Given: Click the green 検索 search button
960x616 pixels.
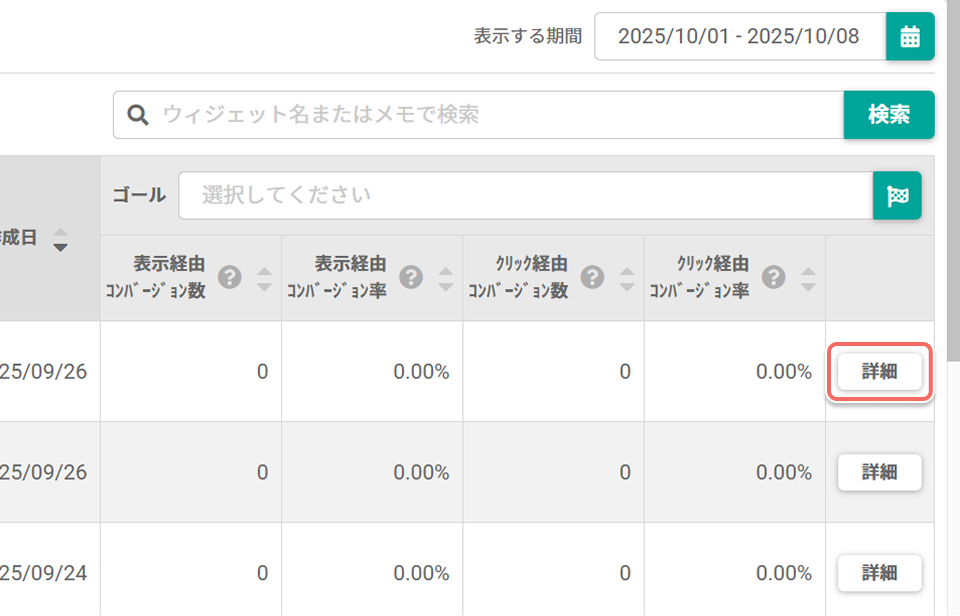Looking at the screenshot, I should click(x=889, y=115).
